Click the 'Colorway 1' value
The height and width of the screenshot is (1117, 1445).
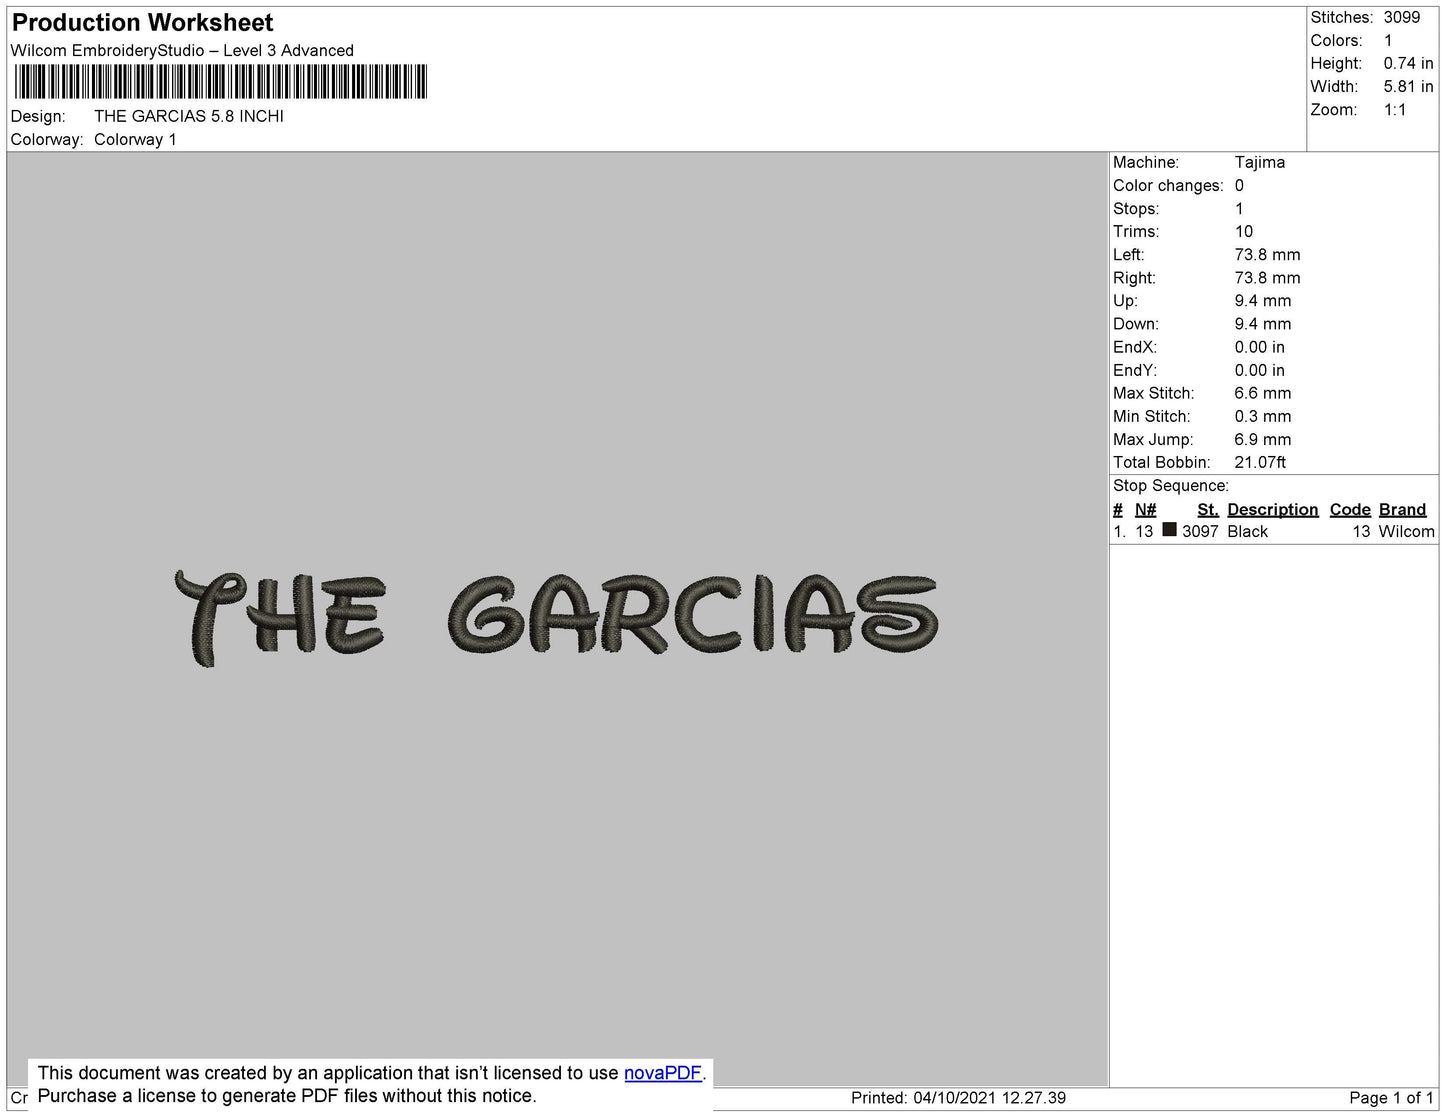pyautogui.click(x=135, y=140)
